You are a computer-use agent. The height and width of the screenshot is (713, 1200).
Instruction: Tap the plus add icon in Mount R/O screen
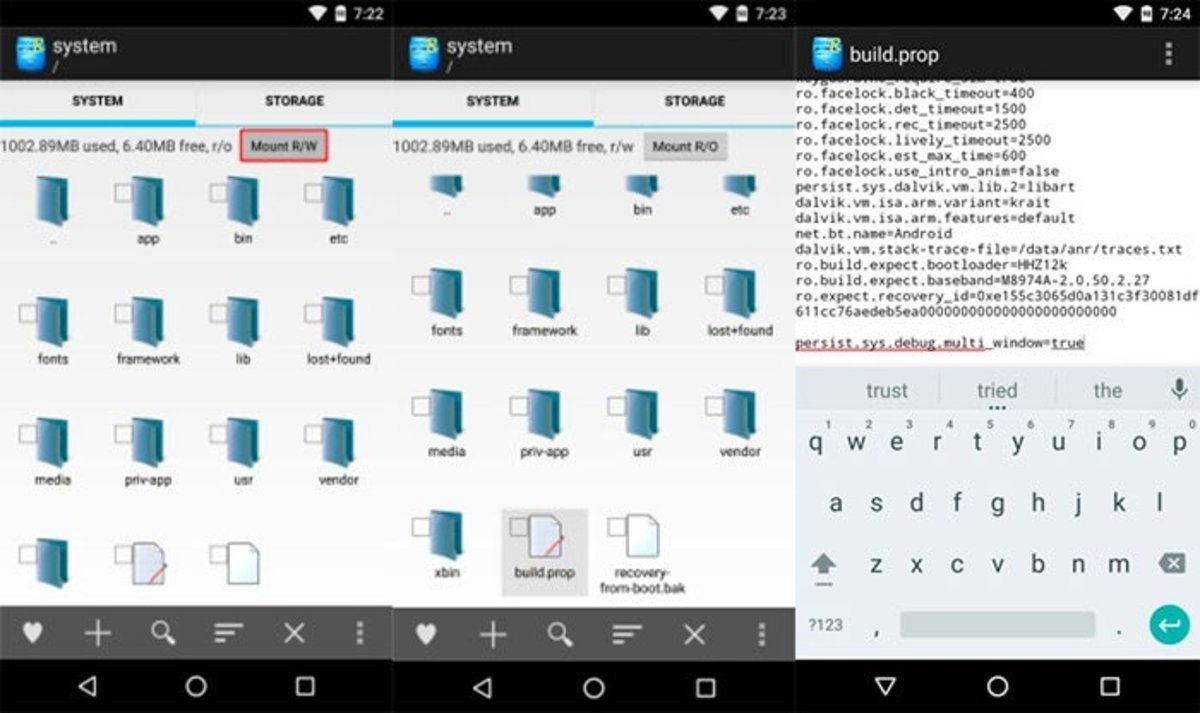tap(492, 633)
